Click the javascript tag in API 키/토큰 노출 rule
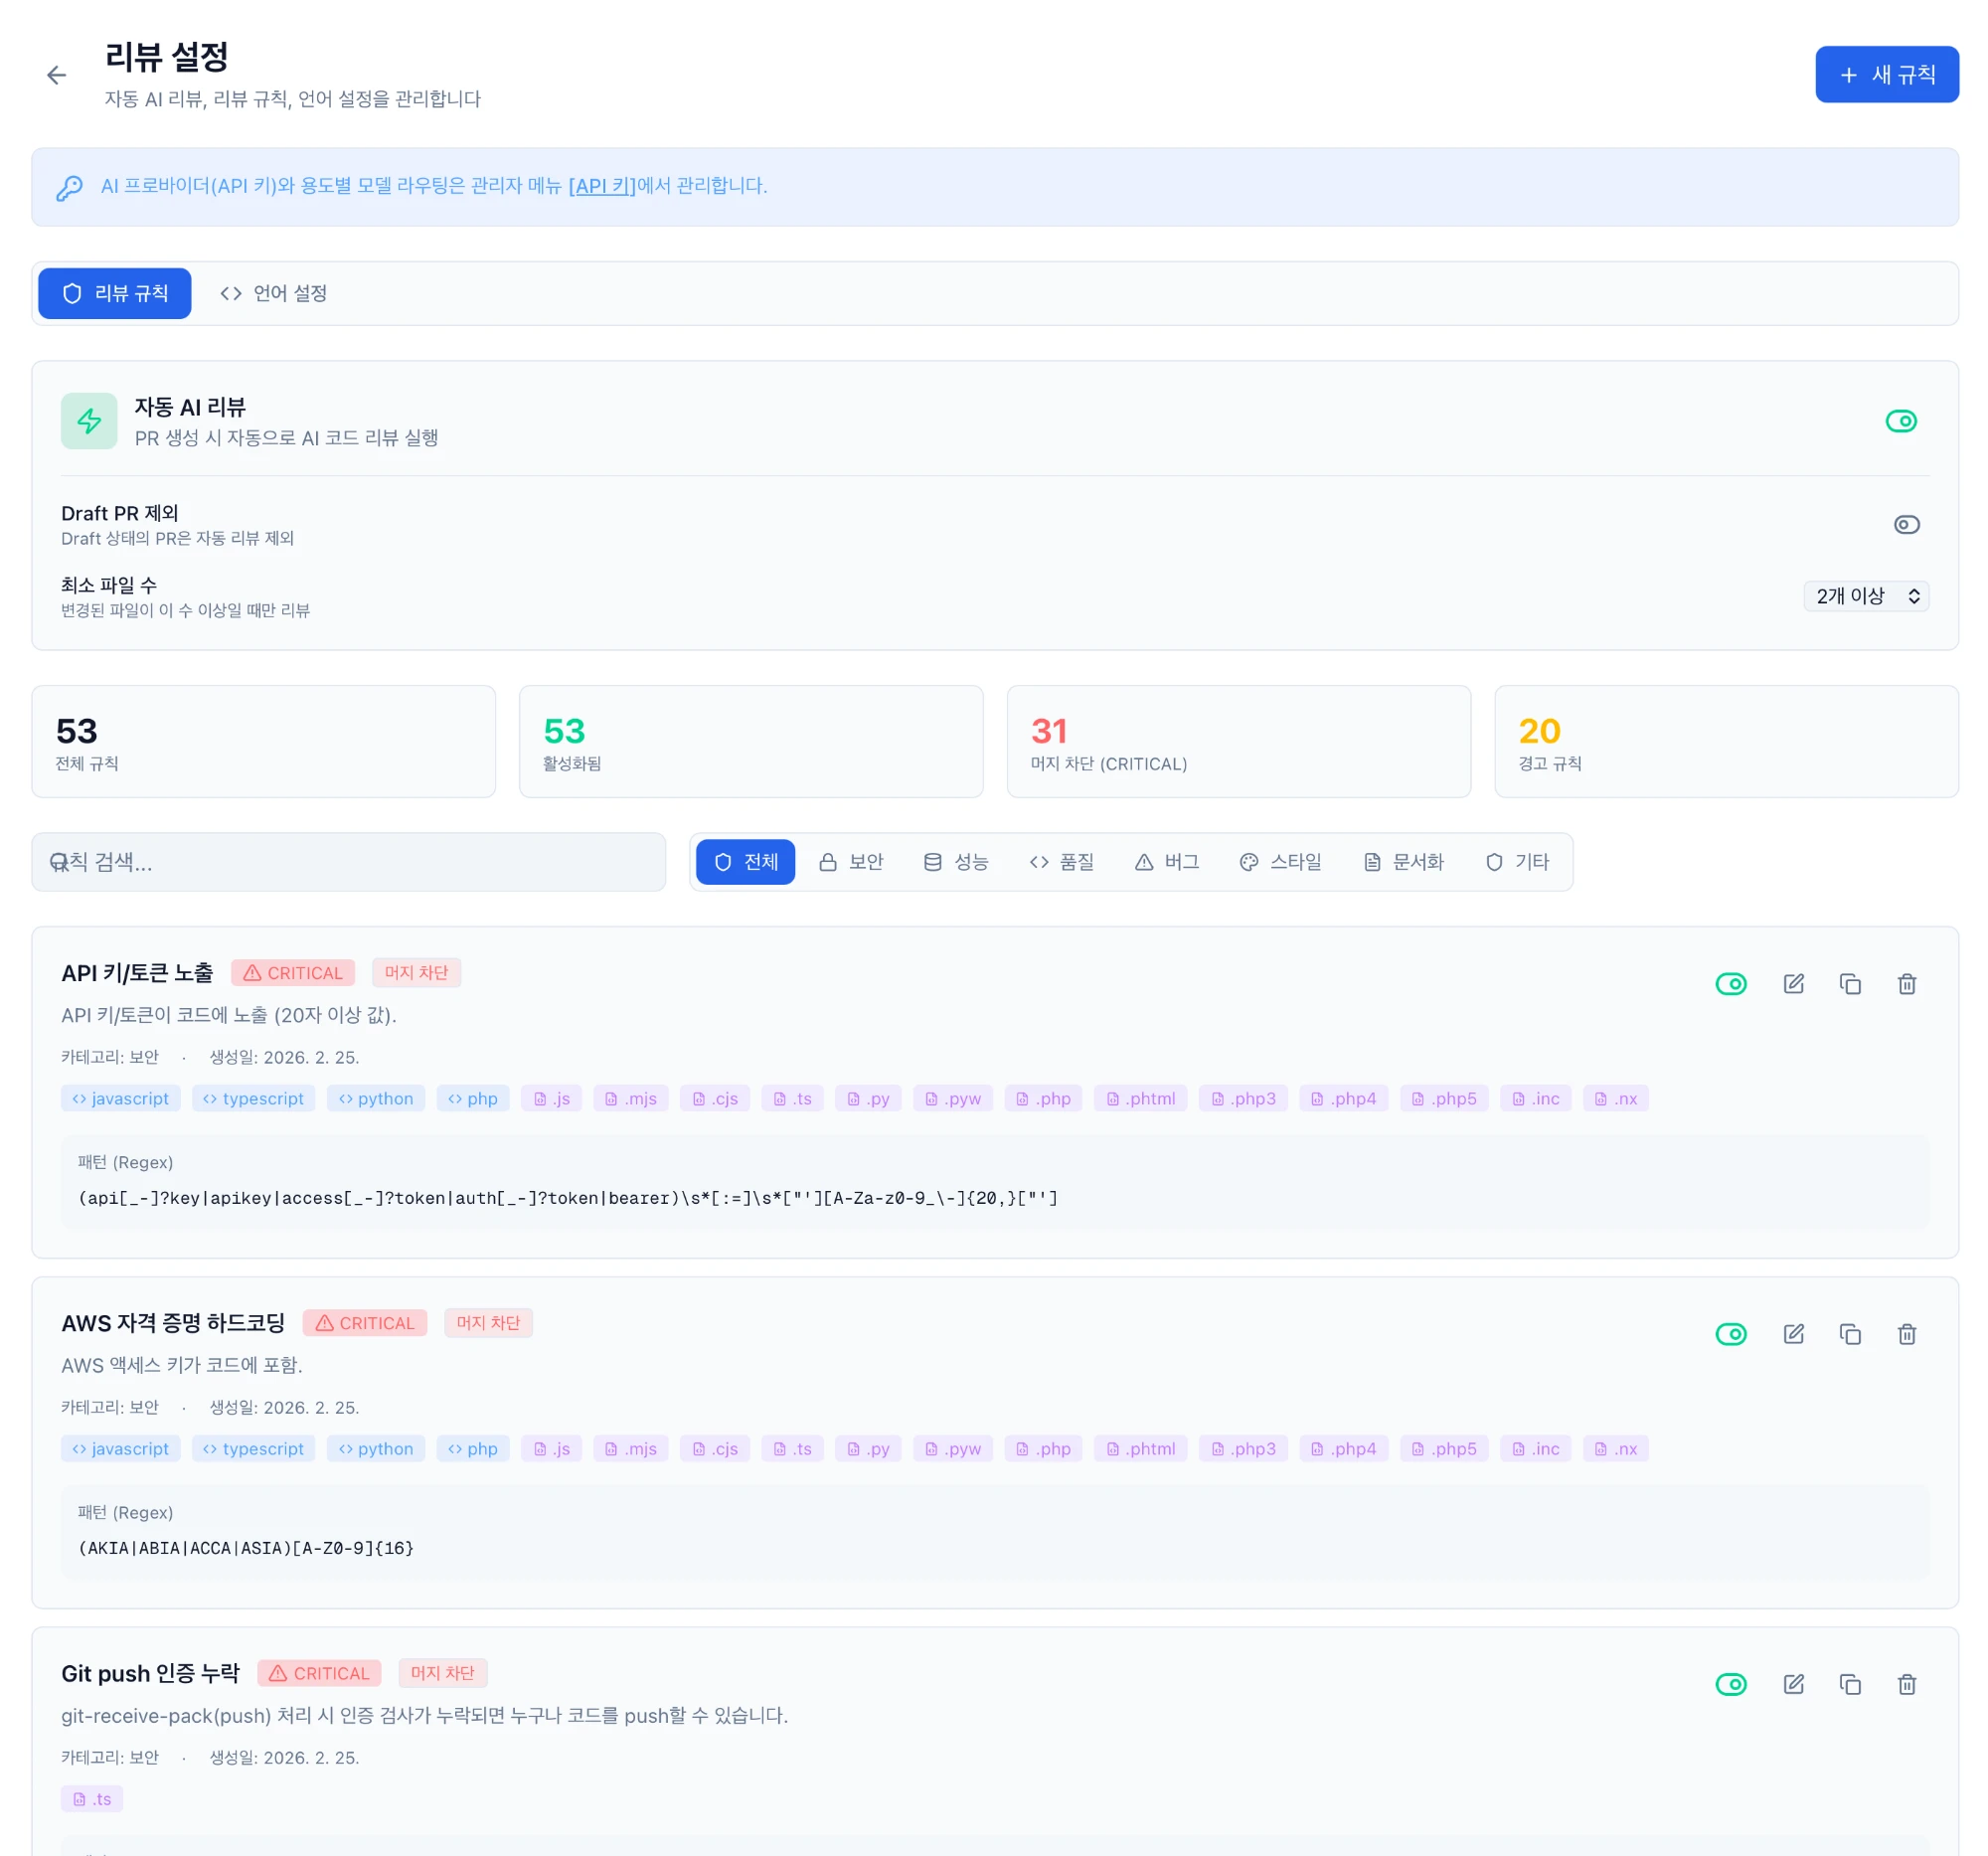The width and height of the screenshot is (1988, 1856). coord(121,1098)
